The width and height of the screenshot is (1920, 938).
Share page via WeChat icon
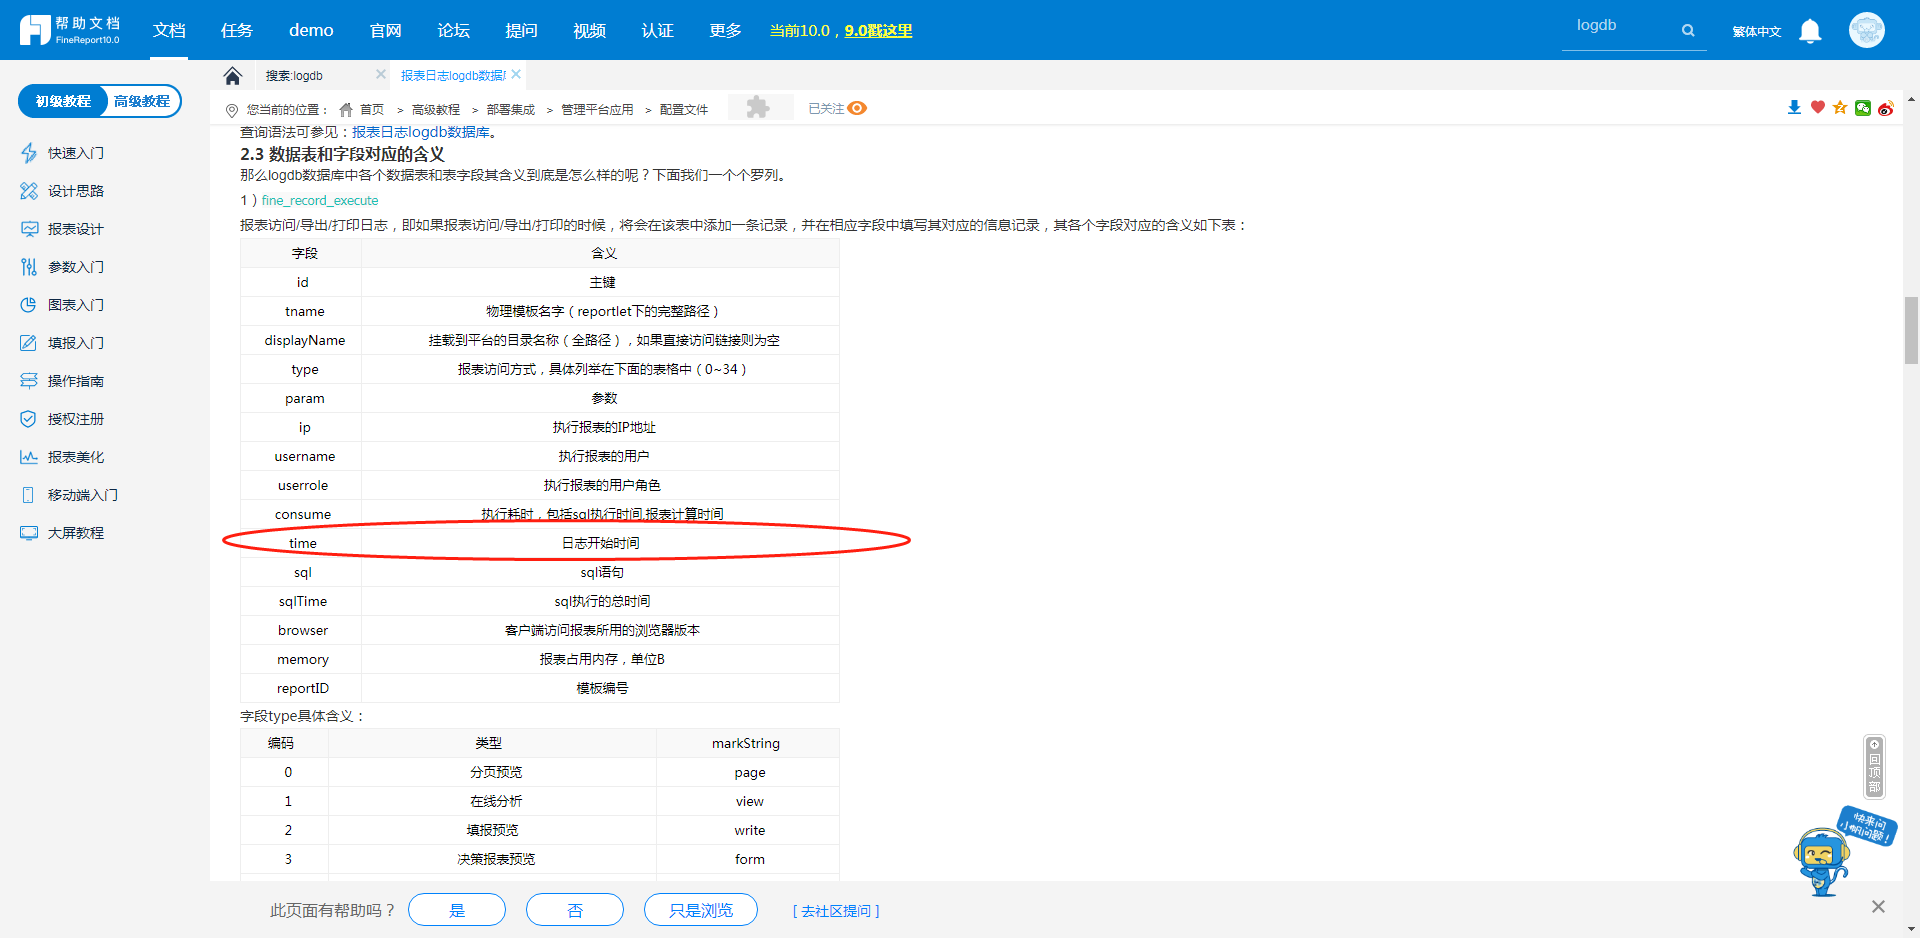click(x=1863, y=108)
